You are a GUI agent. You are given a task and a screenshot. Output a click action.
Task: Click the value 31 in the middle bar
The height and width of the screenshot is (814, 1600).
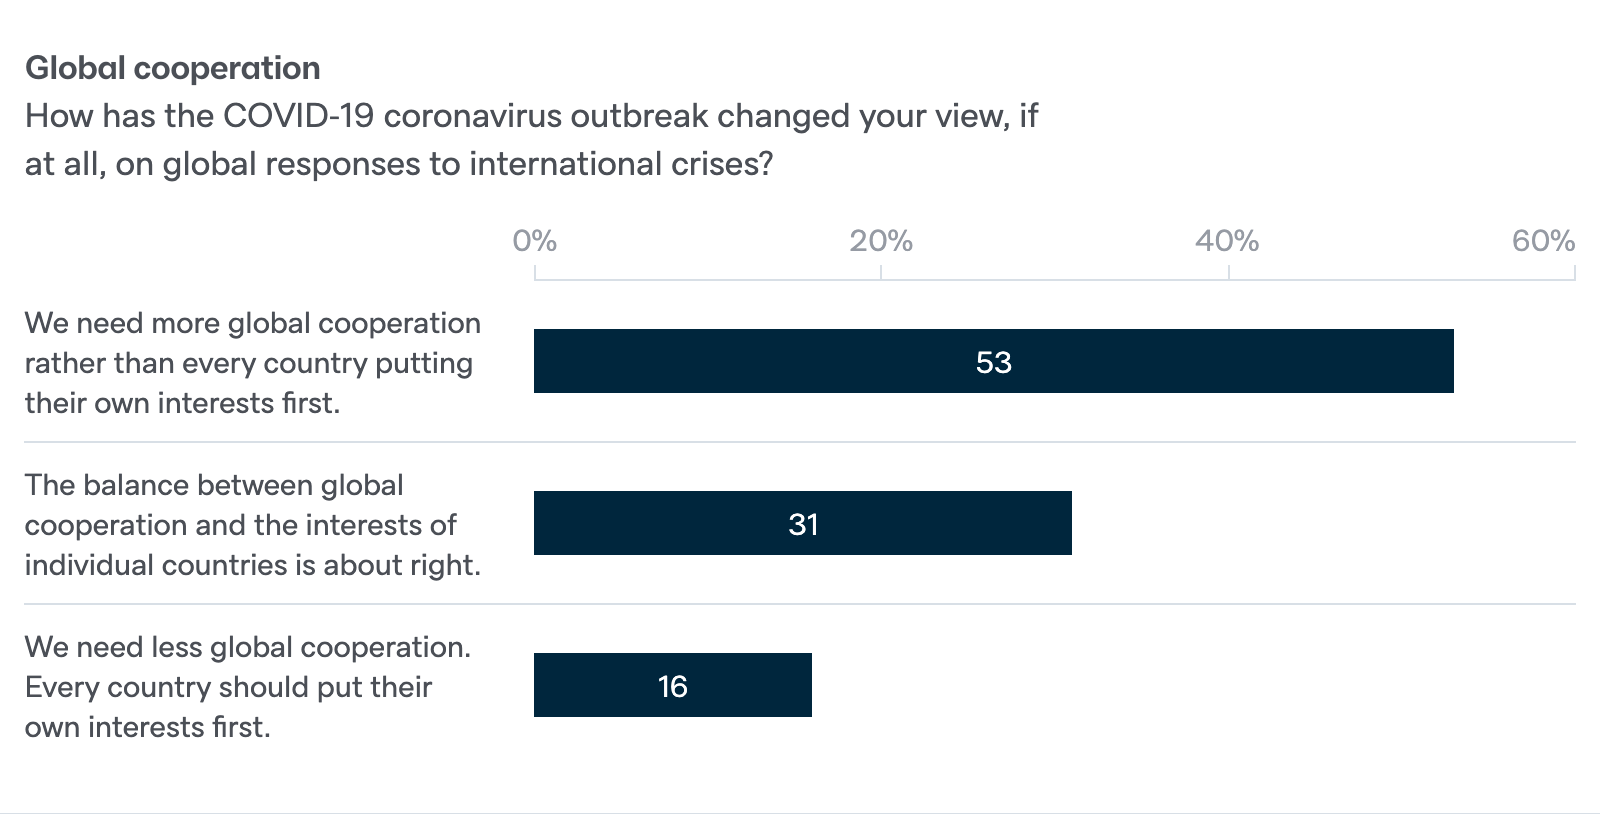coord(803,524)
